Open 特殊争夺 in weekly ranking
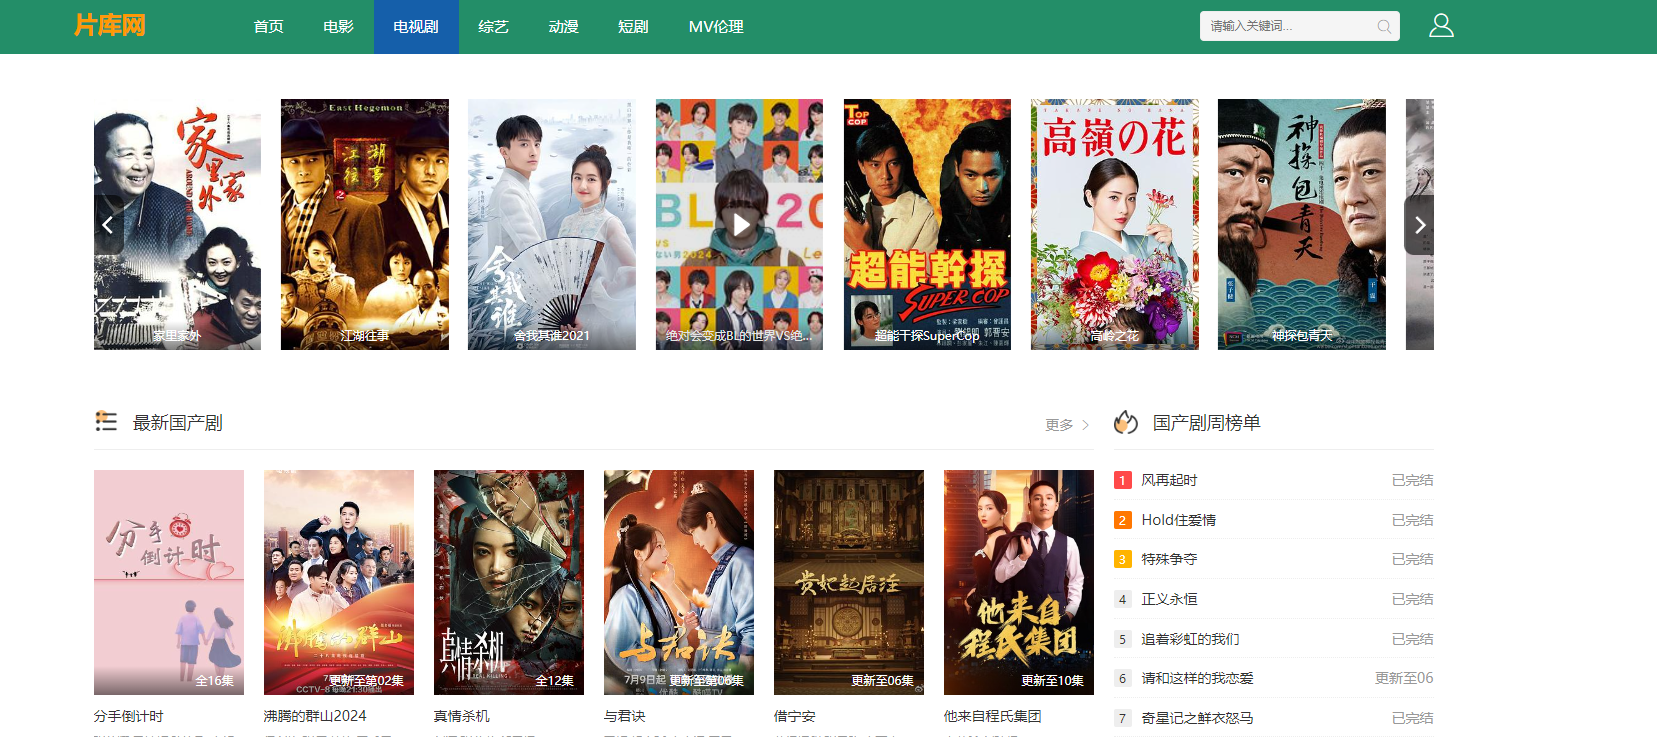The width and height of the screenshot is (1657, 737). (1169, 559)
